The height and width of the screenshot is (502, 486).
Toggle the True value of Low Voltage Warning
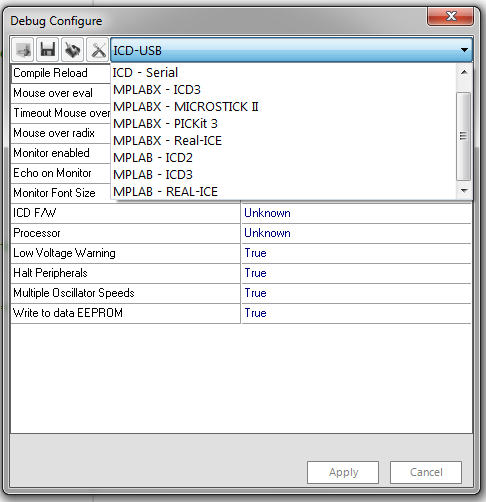[356, 253]
